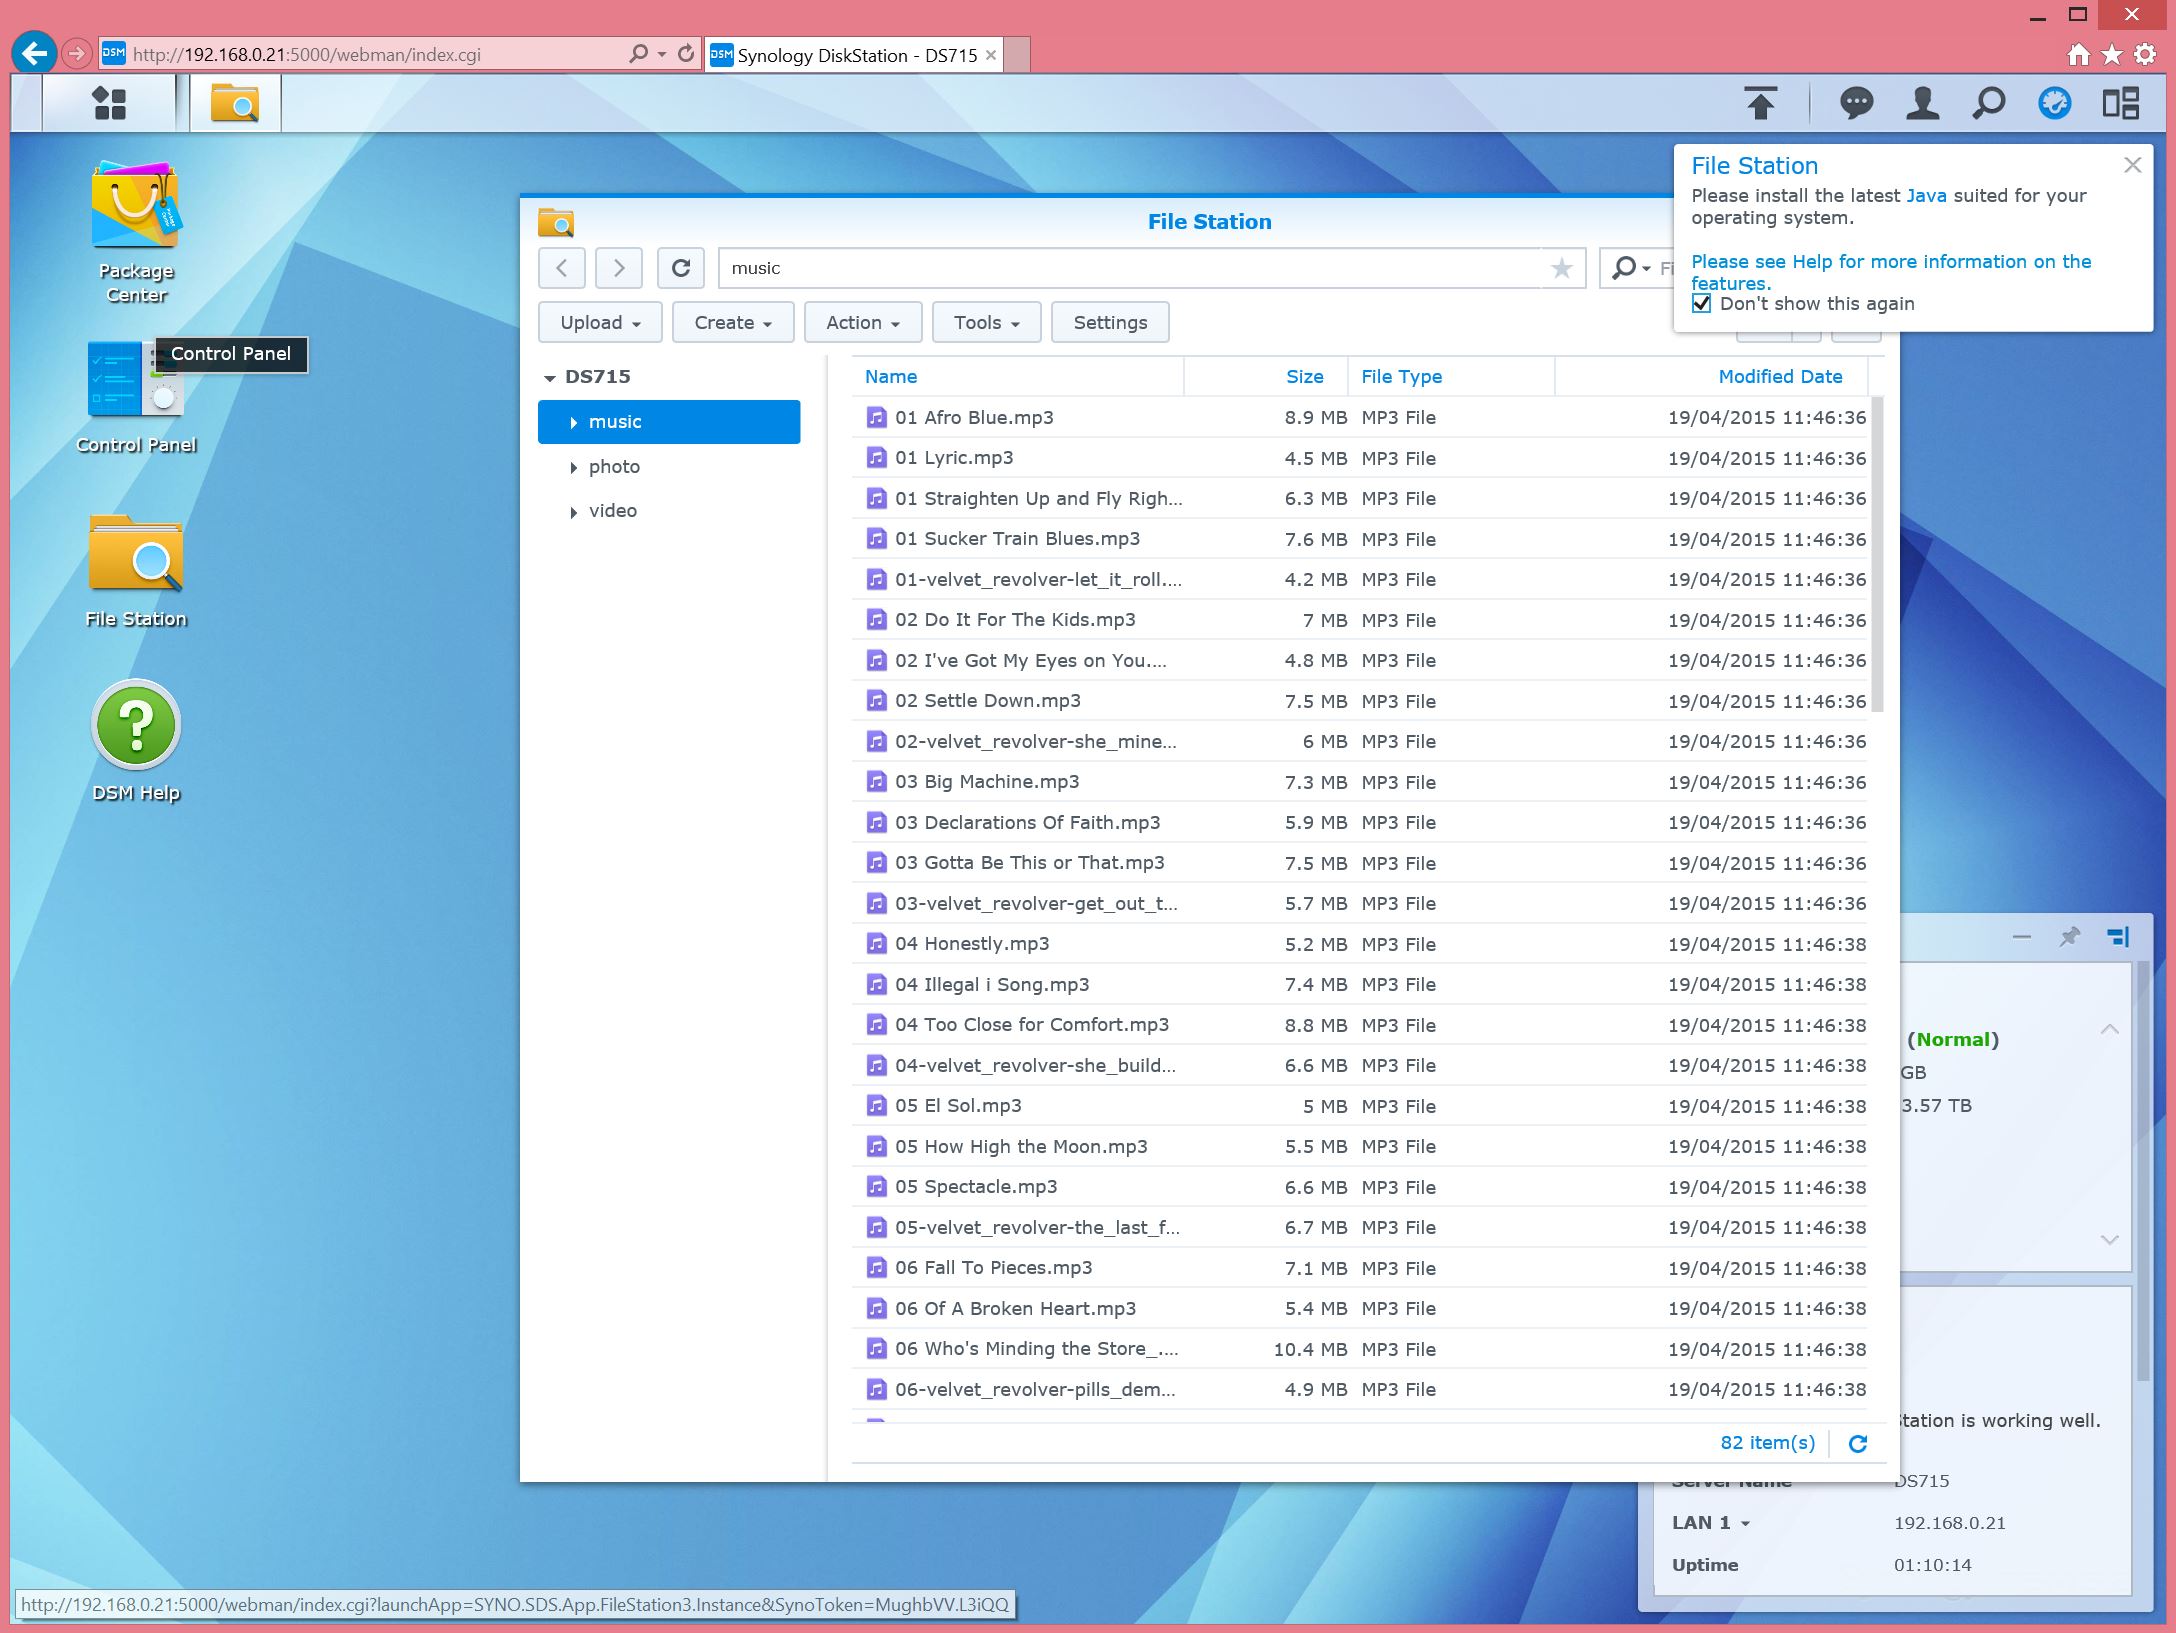Pin the widget panel with pushpin

(2069, 937)
